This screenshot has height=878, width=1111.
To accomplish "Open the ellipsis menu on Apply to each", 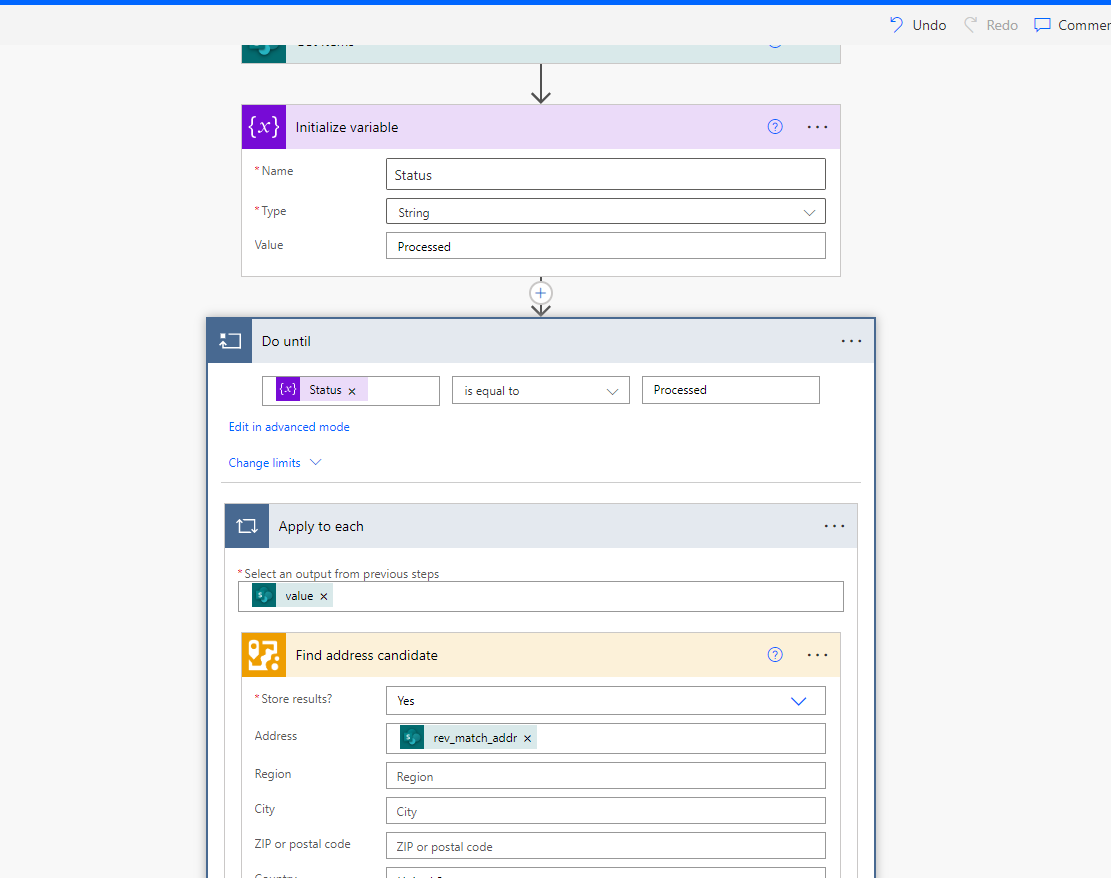I will click(x=834, y=525).
